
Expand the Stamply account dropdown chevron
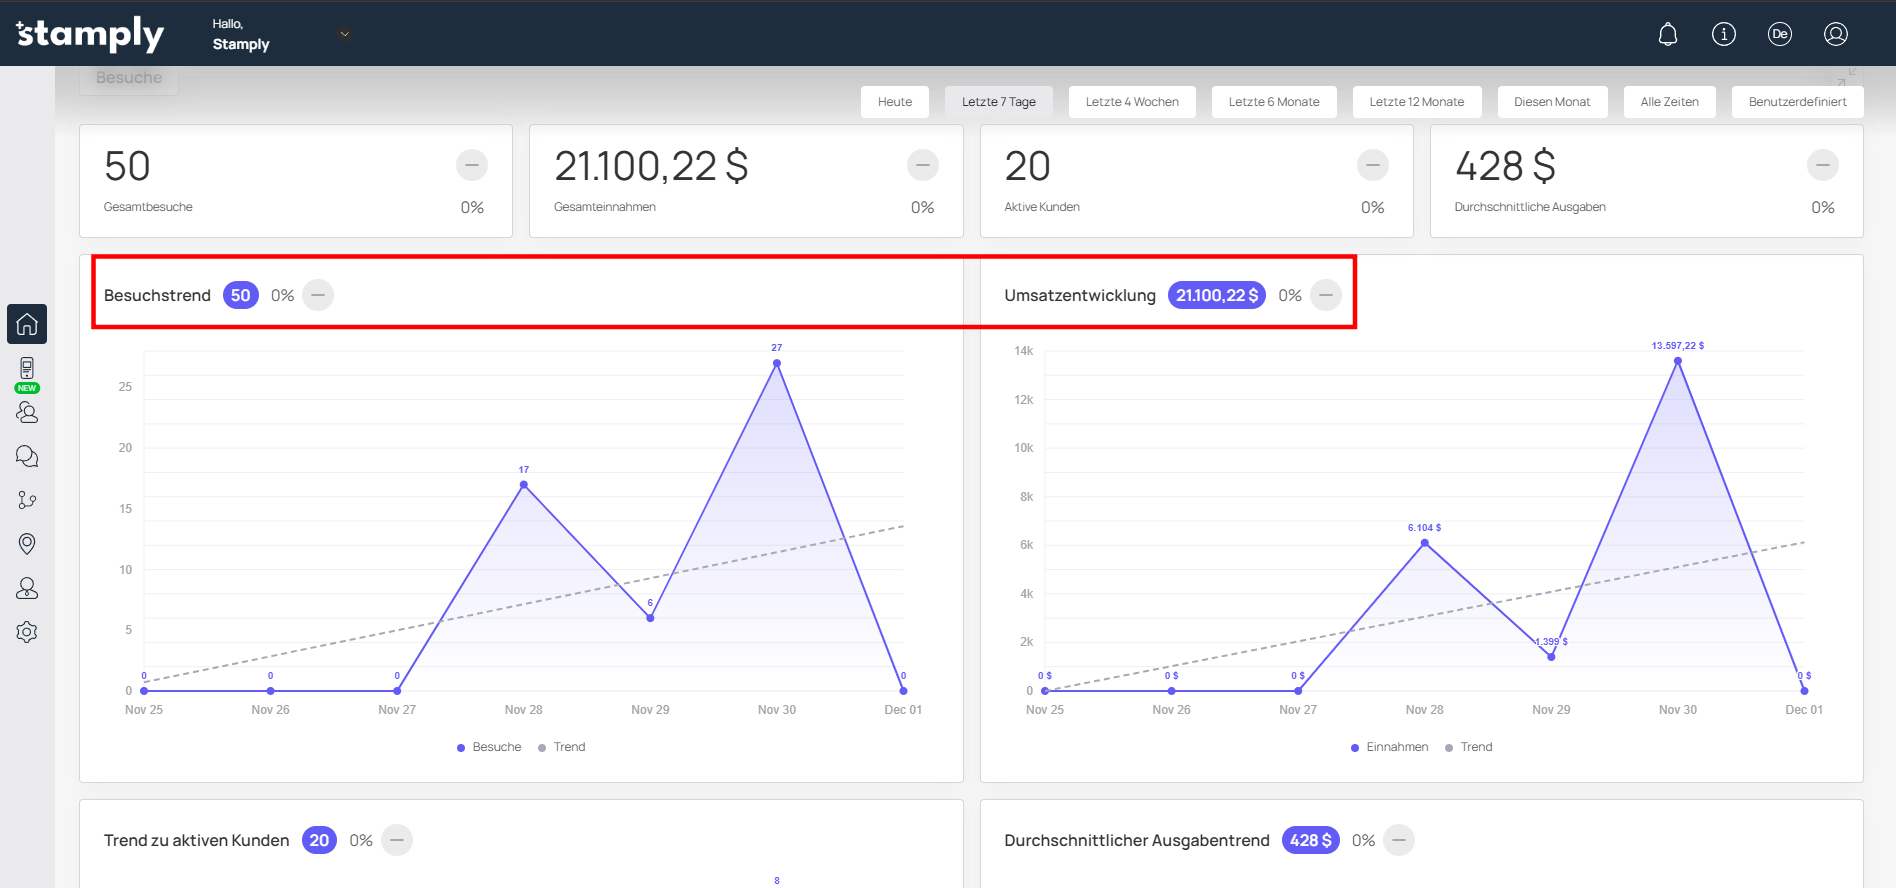[x=345, y=34]
